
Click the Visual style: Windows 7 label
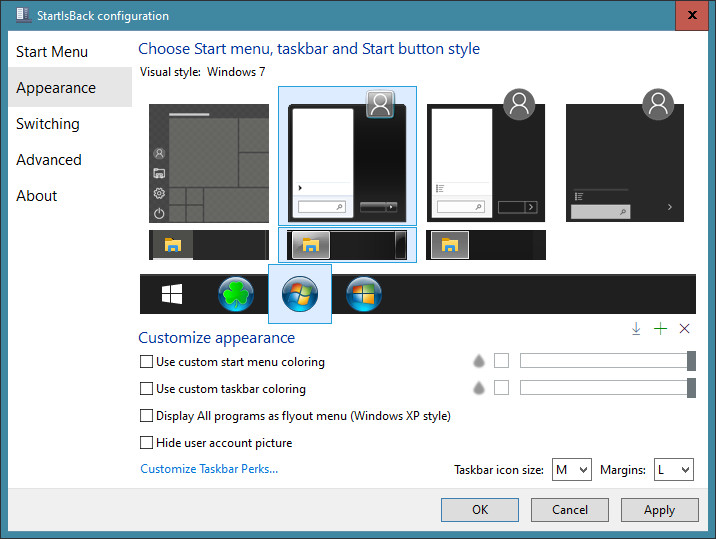tap(202, 72)
